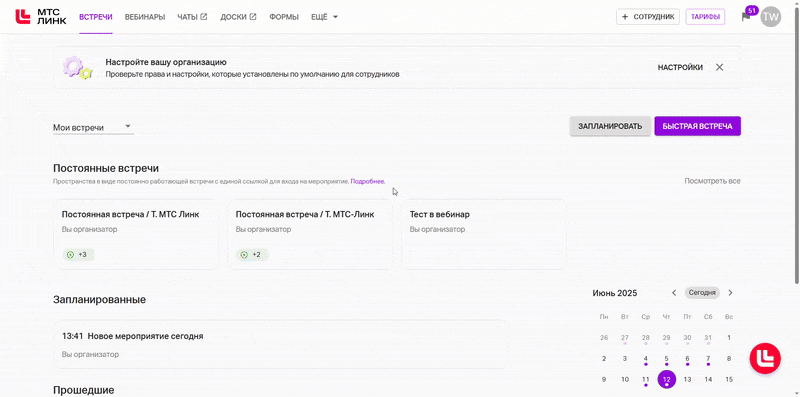Close the organization setup banner
The width and height of the screenshot is (800, 397).
(719, 67)
